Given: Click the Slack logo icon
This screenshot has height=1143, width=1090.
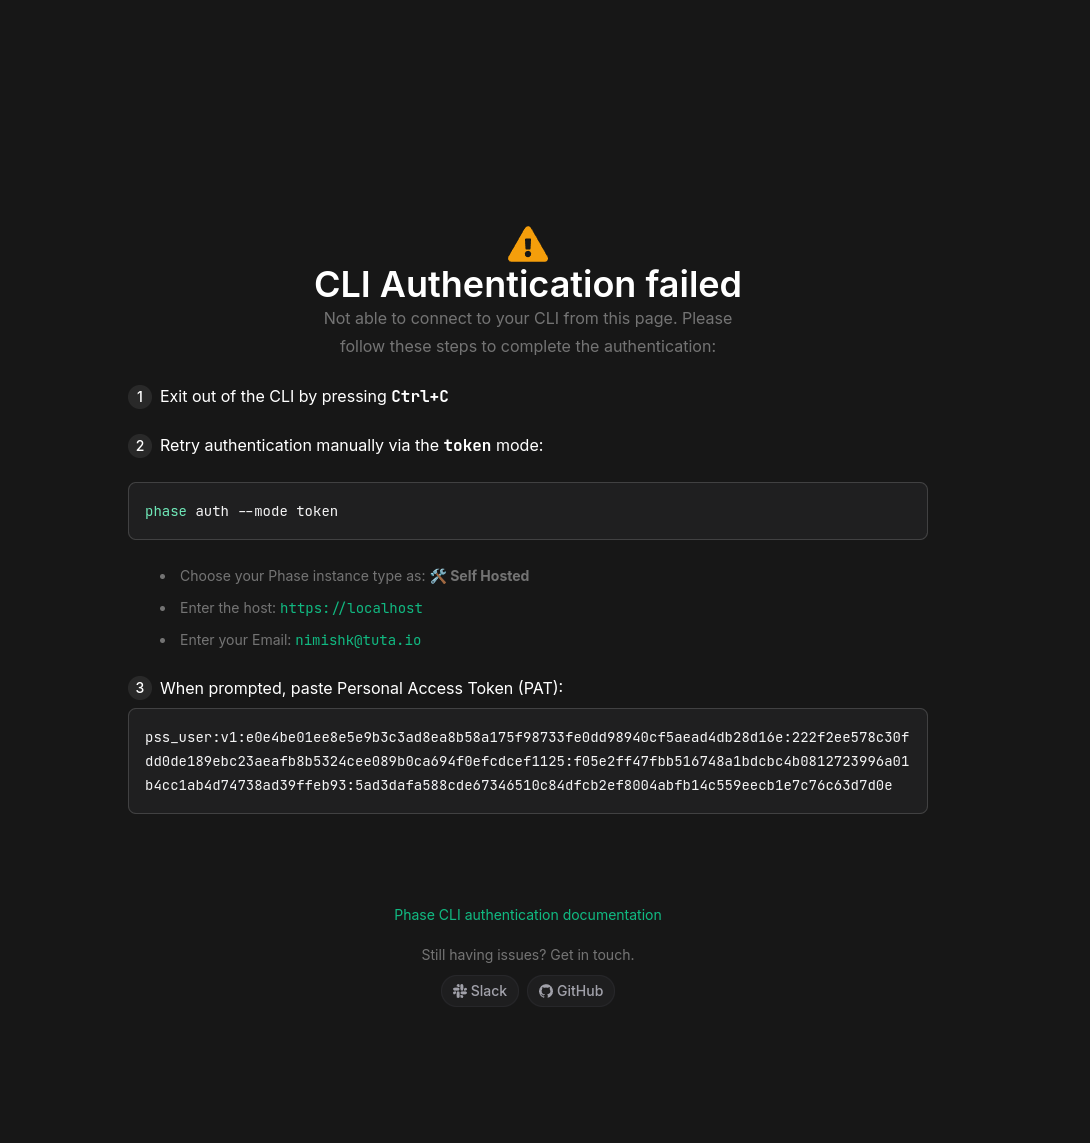Looking at the screenshot, I should point(460,991).
